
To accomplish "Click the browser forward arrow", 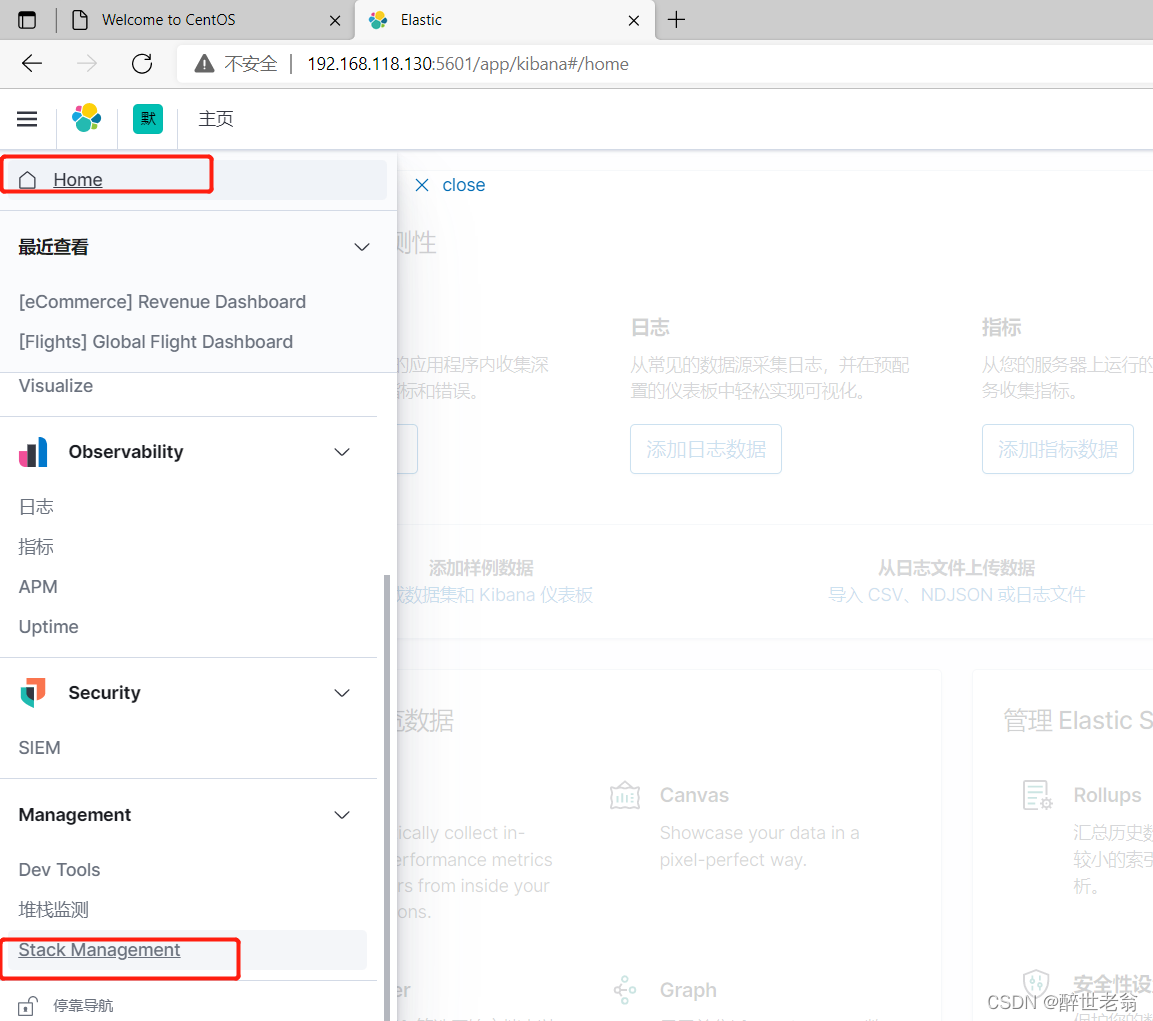I will pos(87,63).
